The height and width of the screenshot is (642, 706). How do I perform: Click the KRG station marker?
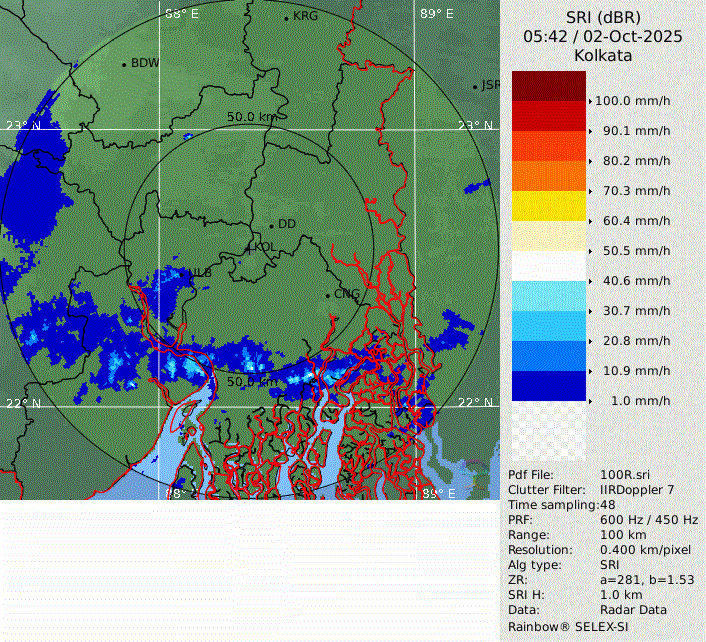pos(286,18)
